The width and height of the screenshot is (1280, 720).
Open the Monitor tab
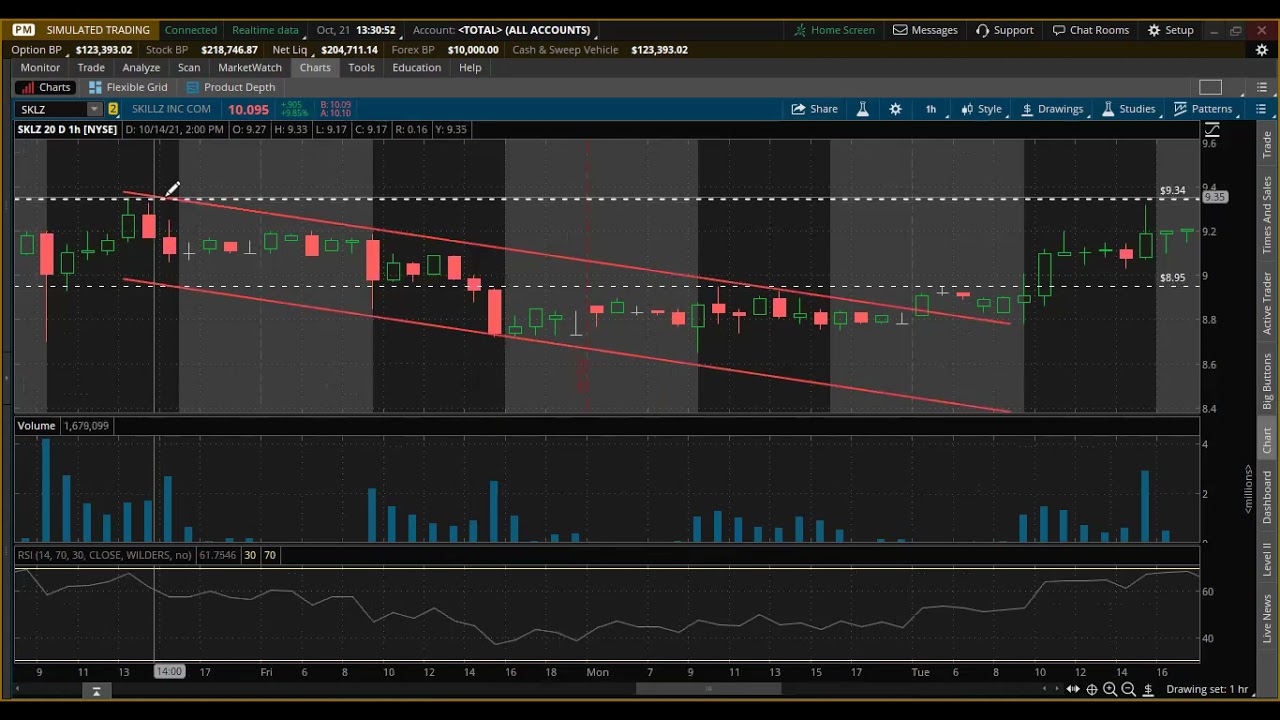pyautogui.click(x=40, y=67)
